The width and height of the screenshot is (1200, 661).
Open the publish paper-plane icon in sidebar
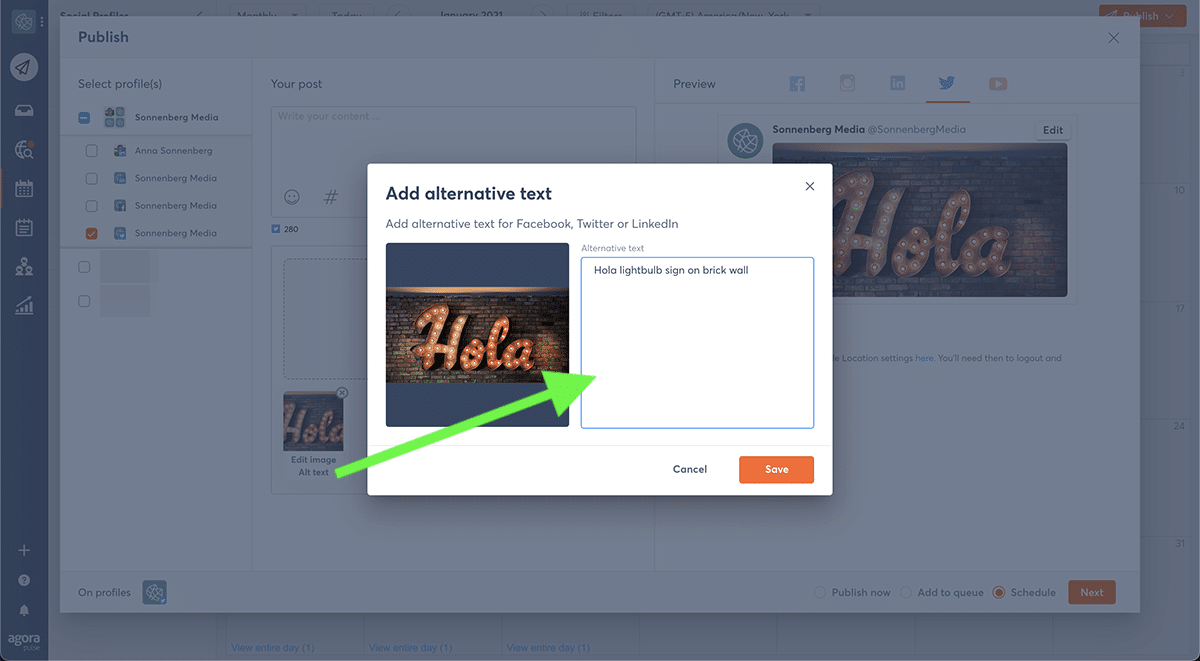click(24, 67)
